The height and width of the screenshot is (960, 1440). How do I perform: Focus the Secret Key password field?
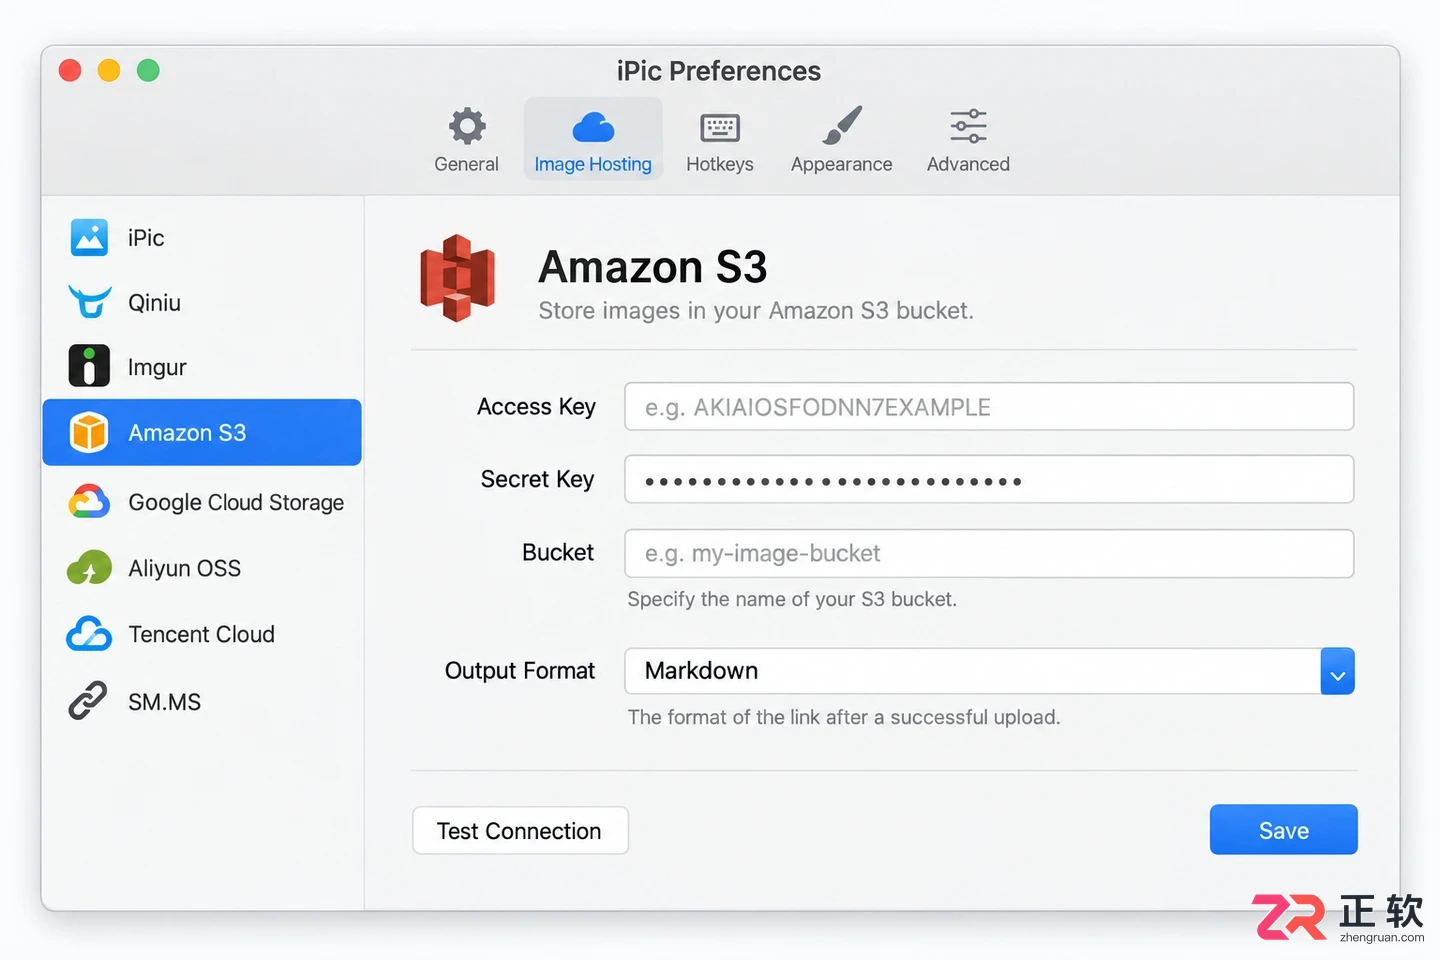click(x=989, y=480)
